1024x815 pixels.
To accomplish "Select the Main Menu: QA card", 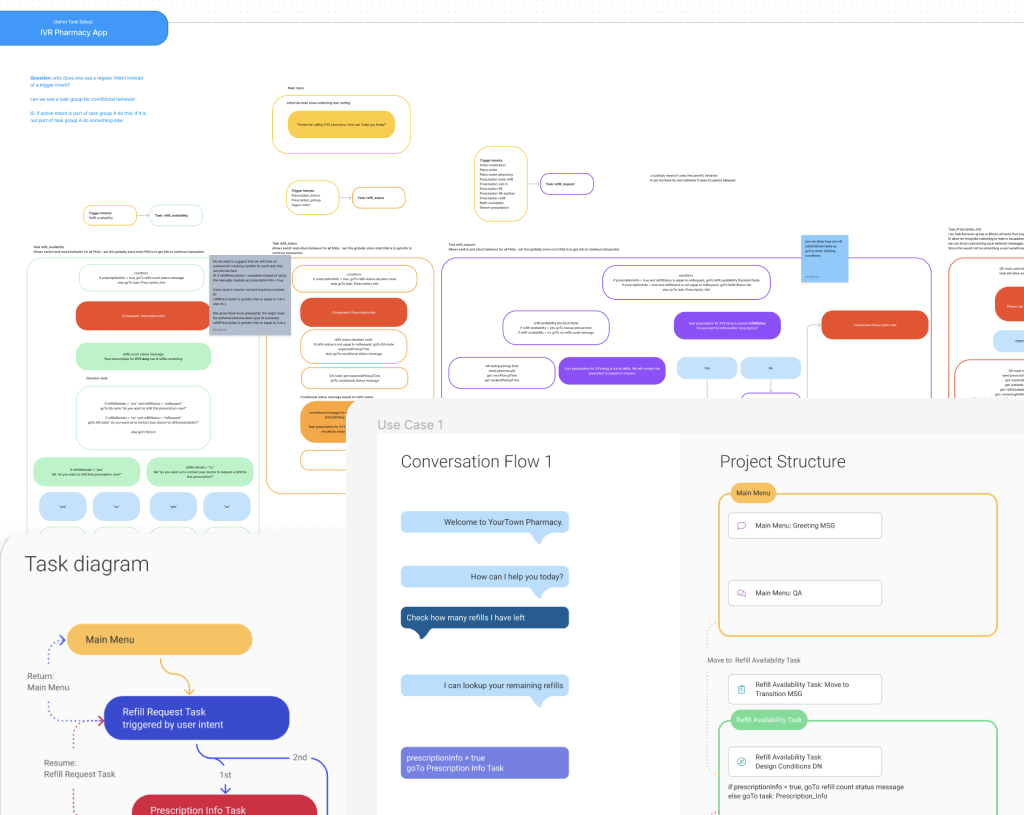I will 805,593.
